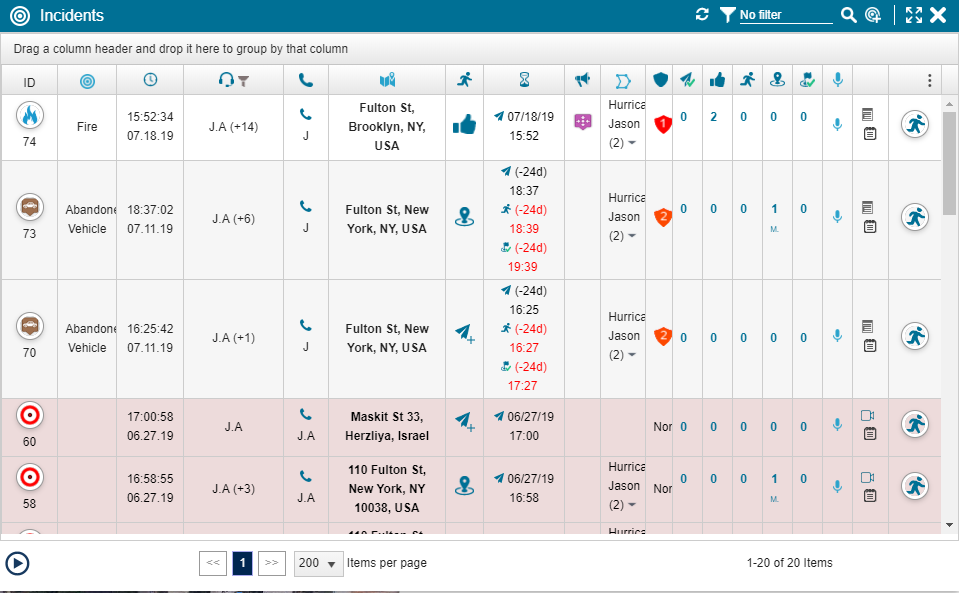The height and width of the screenshot is (593, 959).
Task: Open the funnel filter icon in title bar
Action: click(727, 15)
